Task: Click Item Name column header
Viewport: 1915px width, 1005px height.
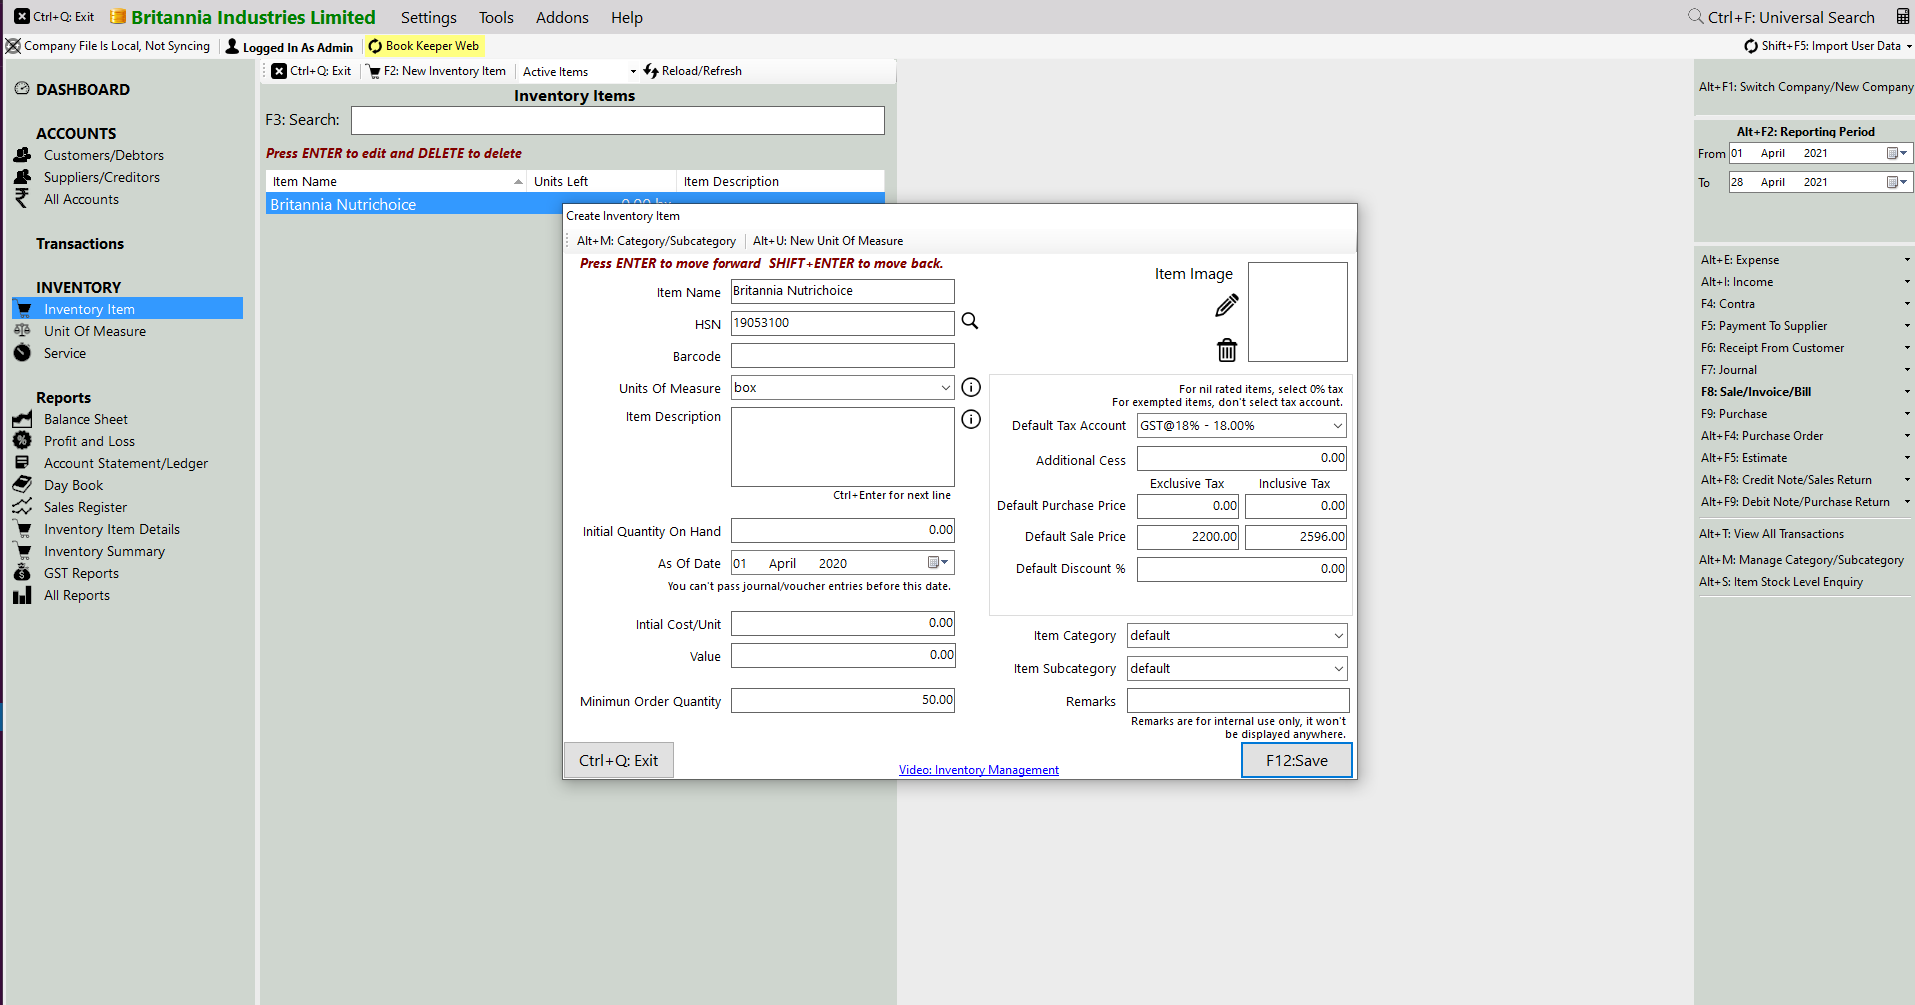Action: (x=396, y=181)
